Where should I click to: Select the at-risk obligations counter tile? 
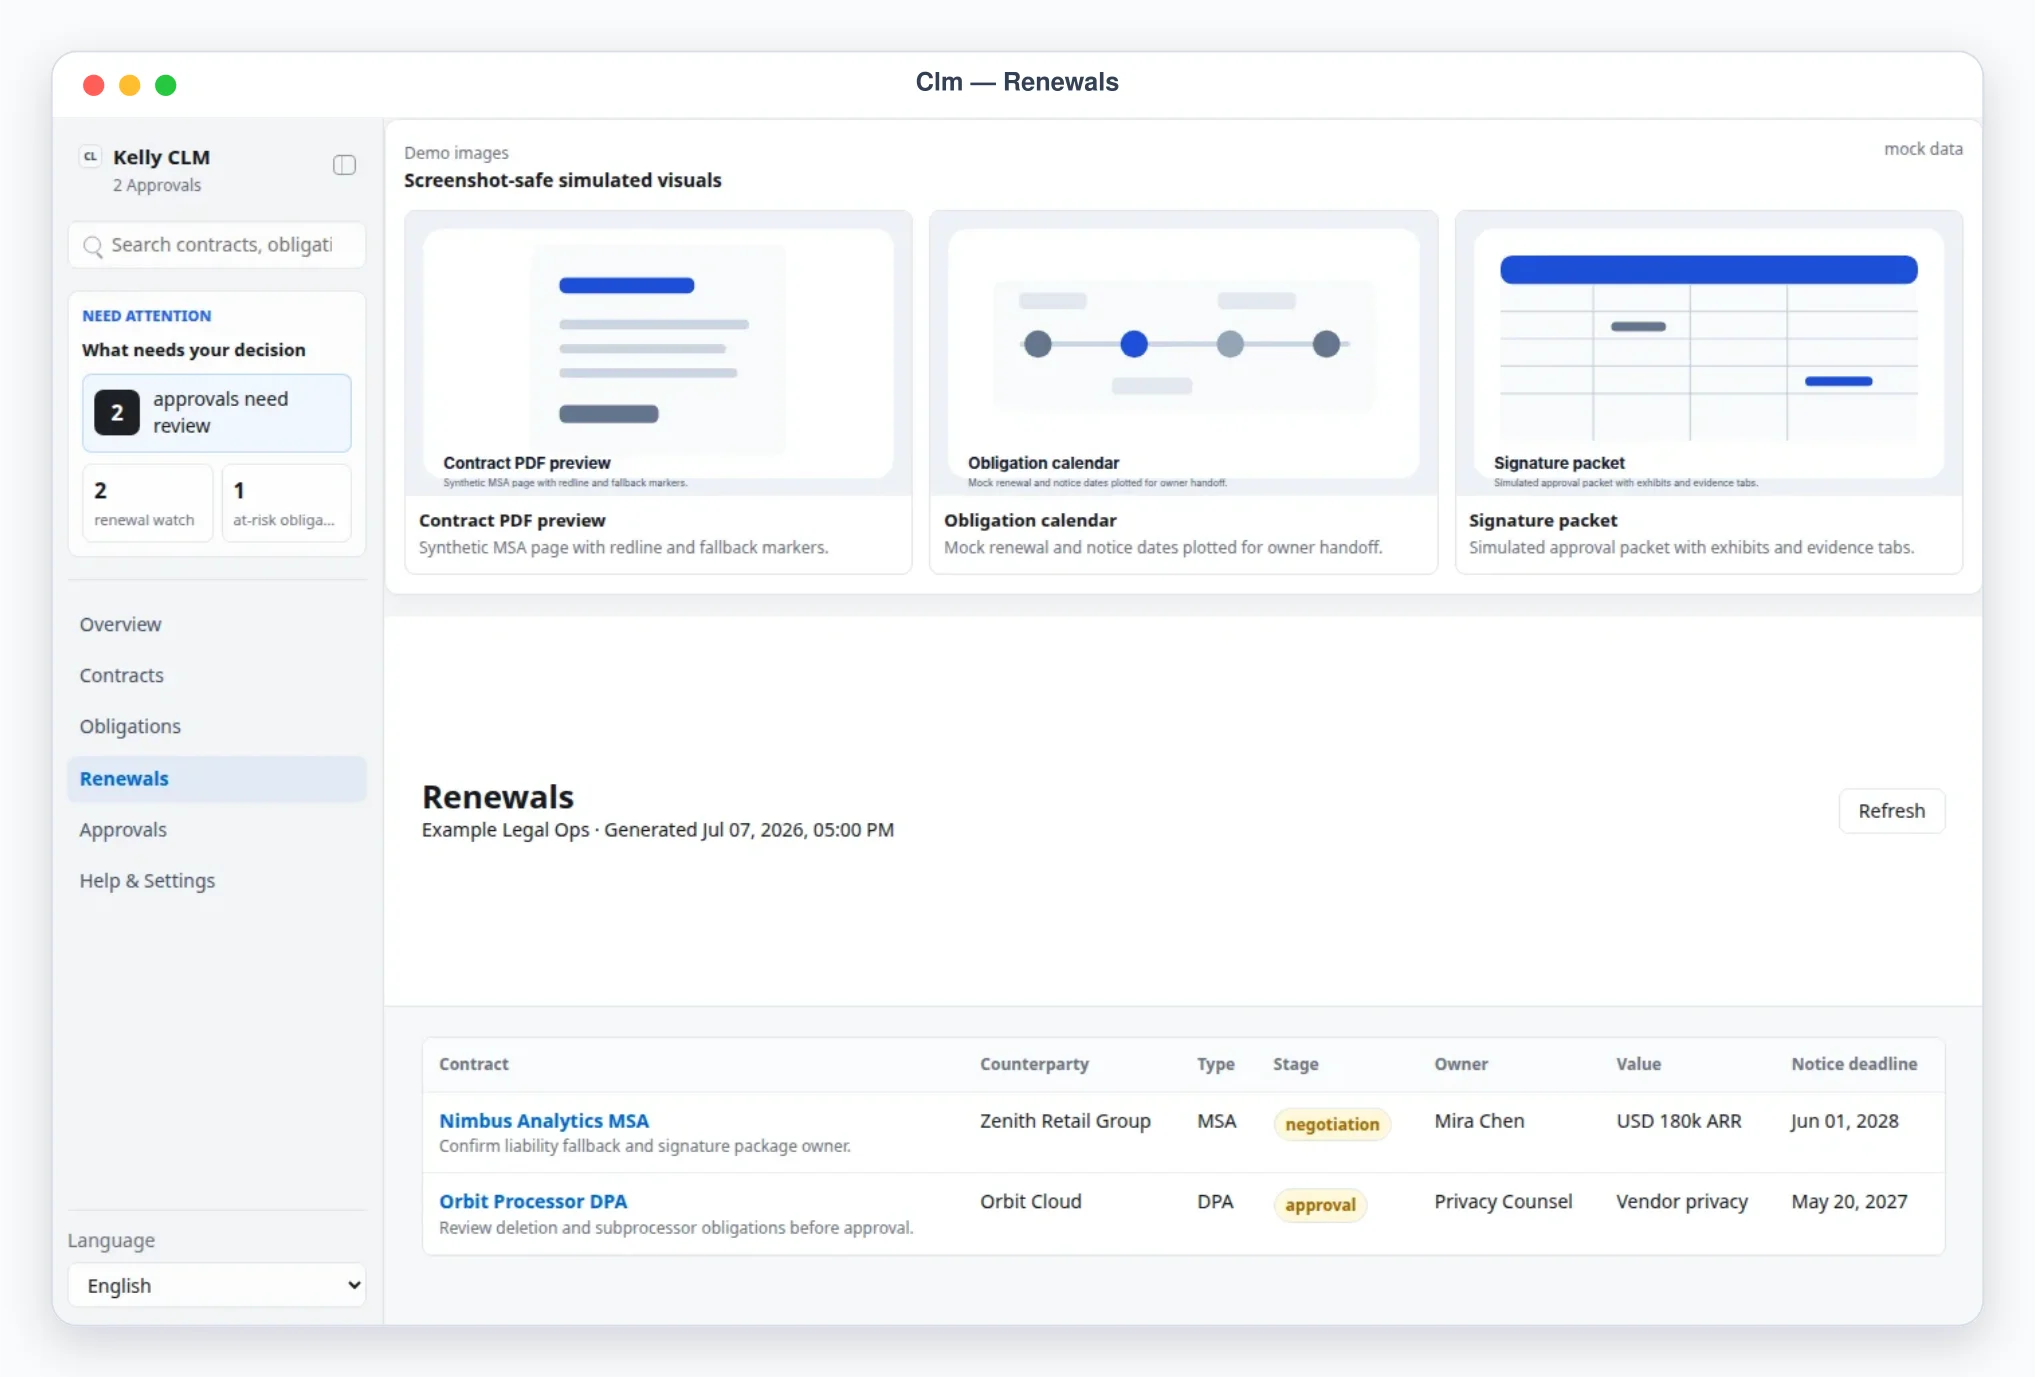pos(286,503)
